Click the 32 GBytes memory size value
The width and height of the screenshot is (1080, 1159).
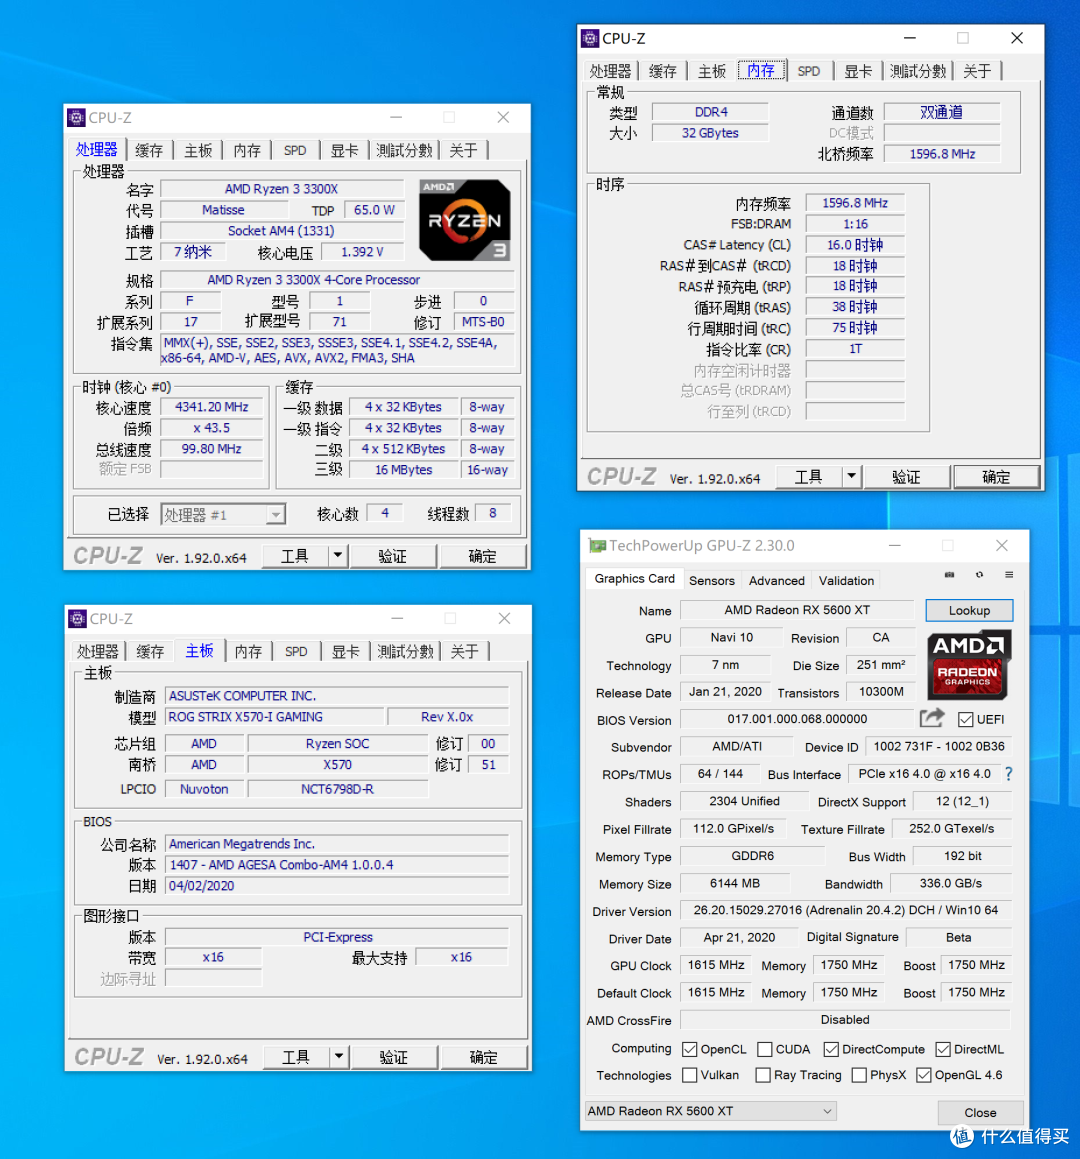[710, 133]
